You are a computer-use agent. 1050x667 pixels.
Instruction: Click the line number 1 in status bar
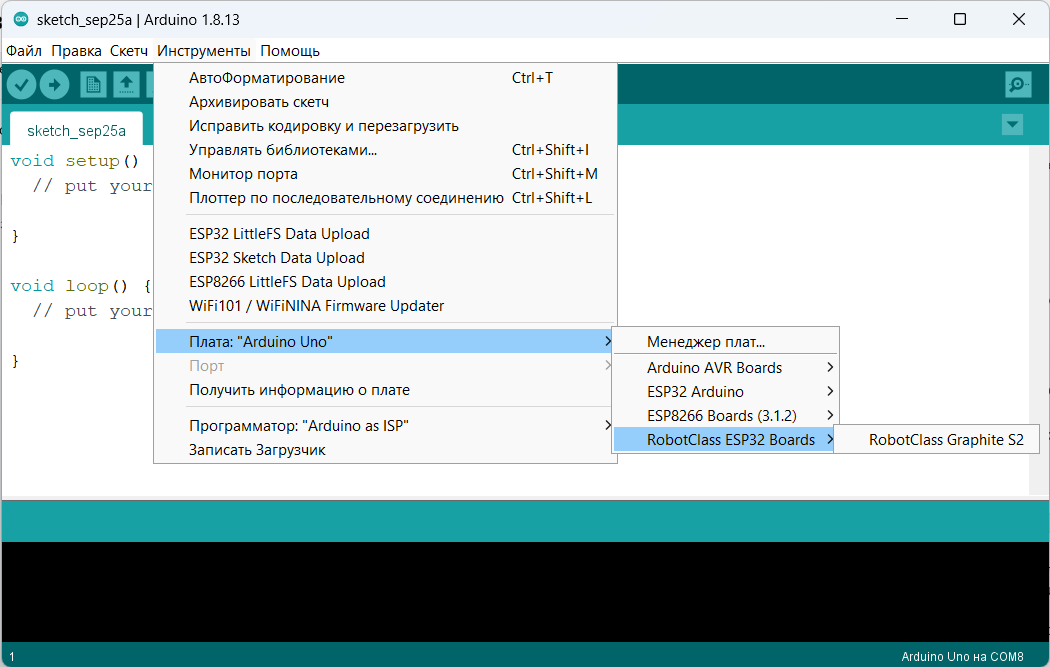(11, 657)
